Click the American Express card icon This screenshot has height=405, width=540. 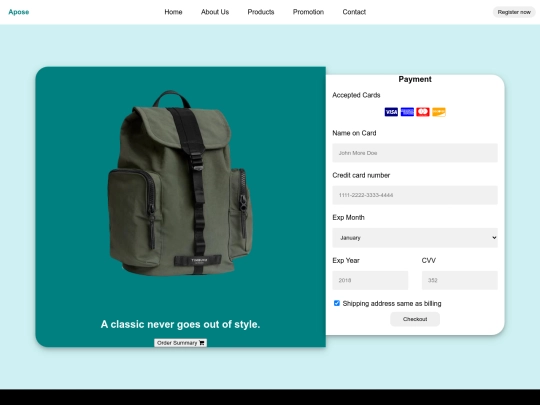click(x=407, y=112)
